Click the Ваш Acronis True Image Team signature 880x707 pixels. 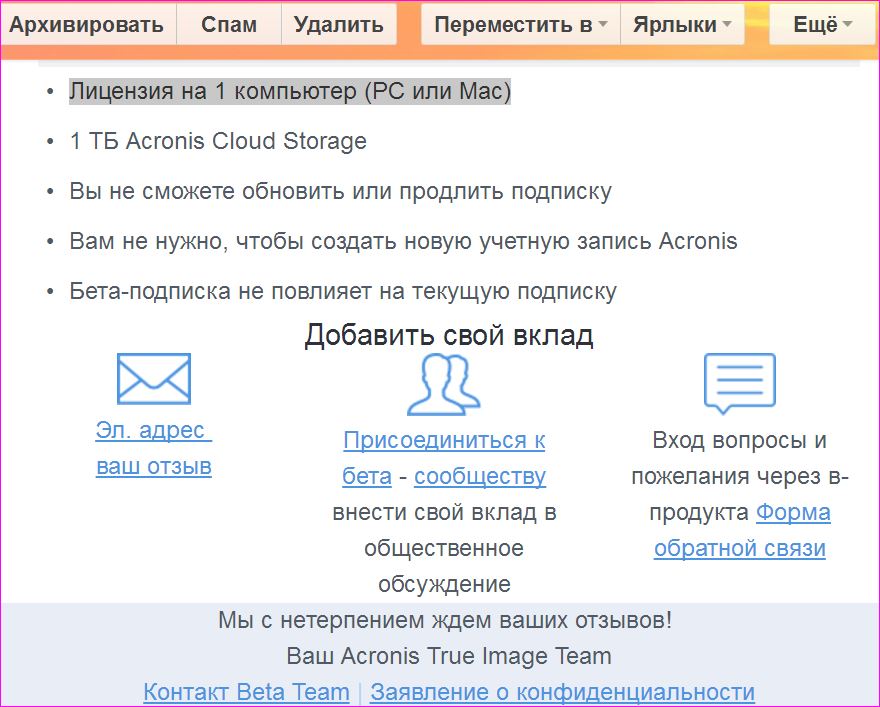click(x=448, y=657)
